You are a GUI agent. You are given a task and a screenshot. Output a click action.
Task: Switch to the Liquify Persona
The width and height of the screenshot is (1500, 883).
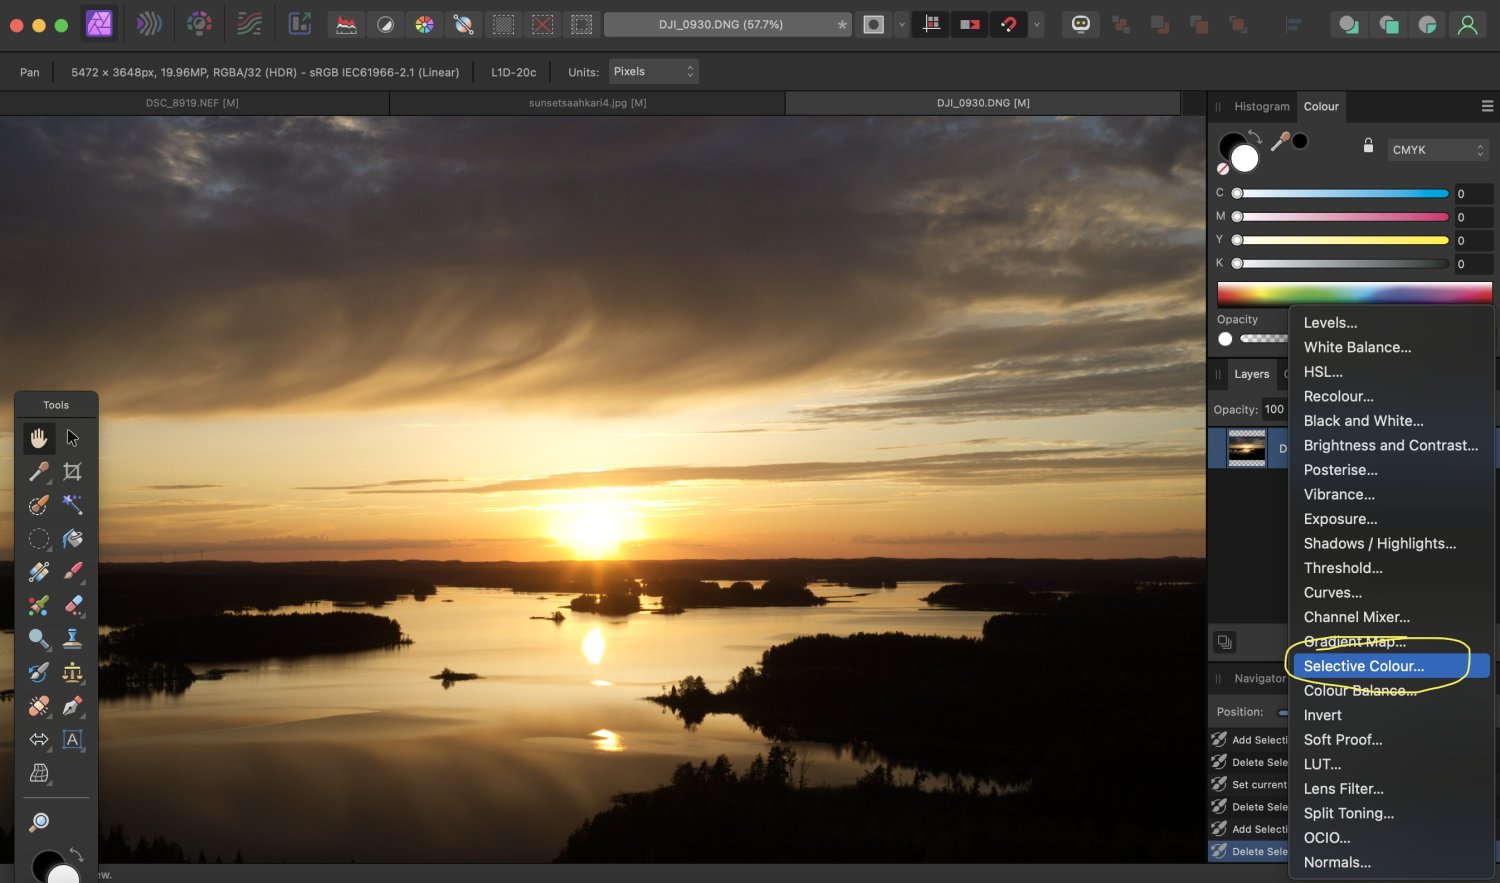coord(149,24)
